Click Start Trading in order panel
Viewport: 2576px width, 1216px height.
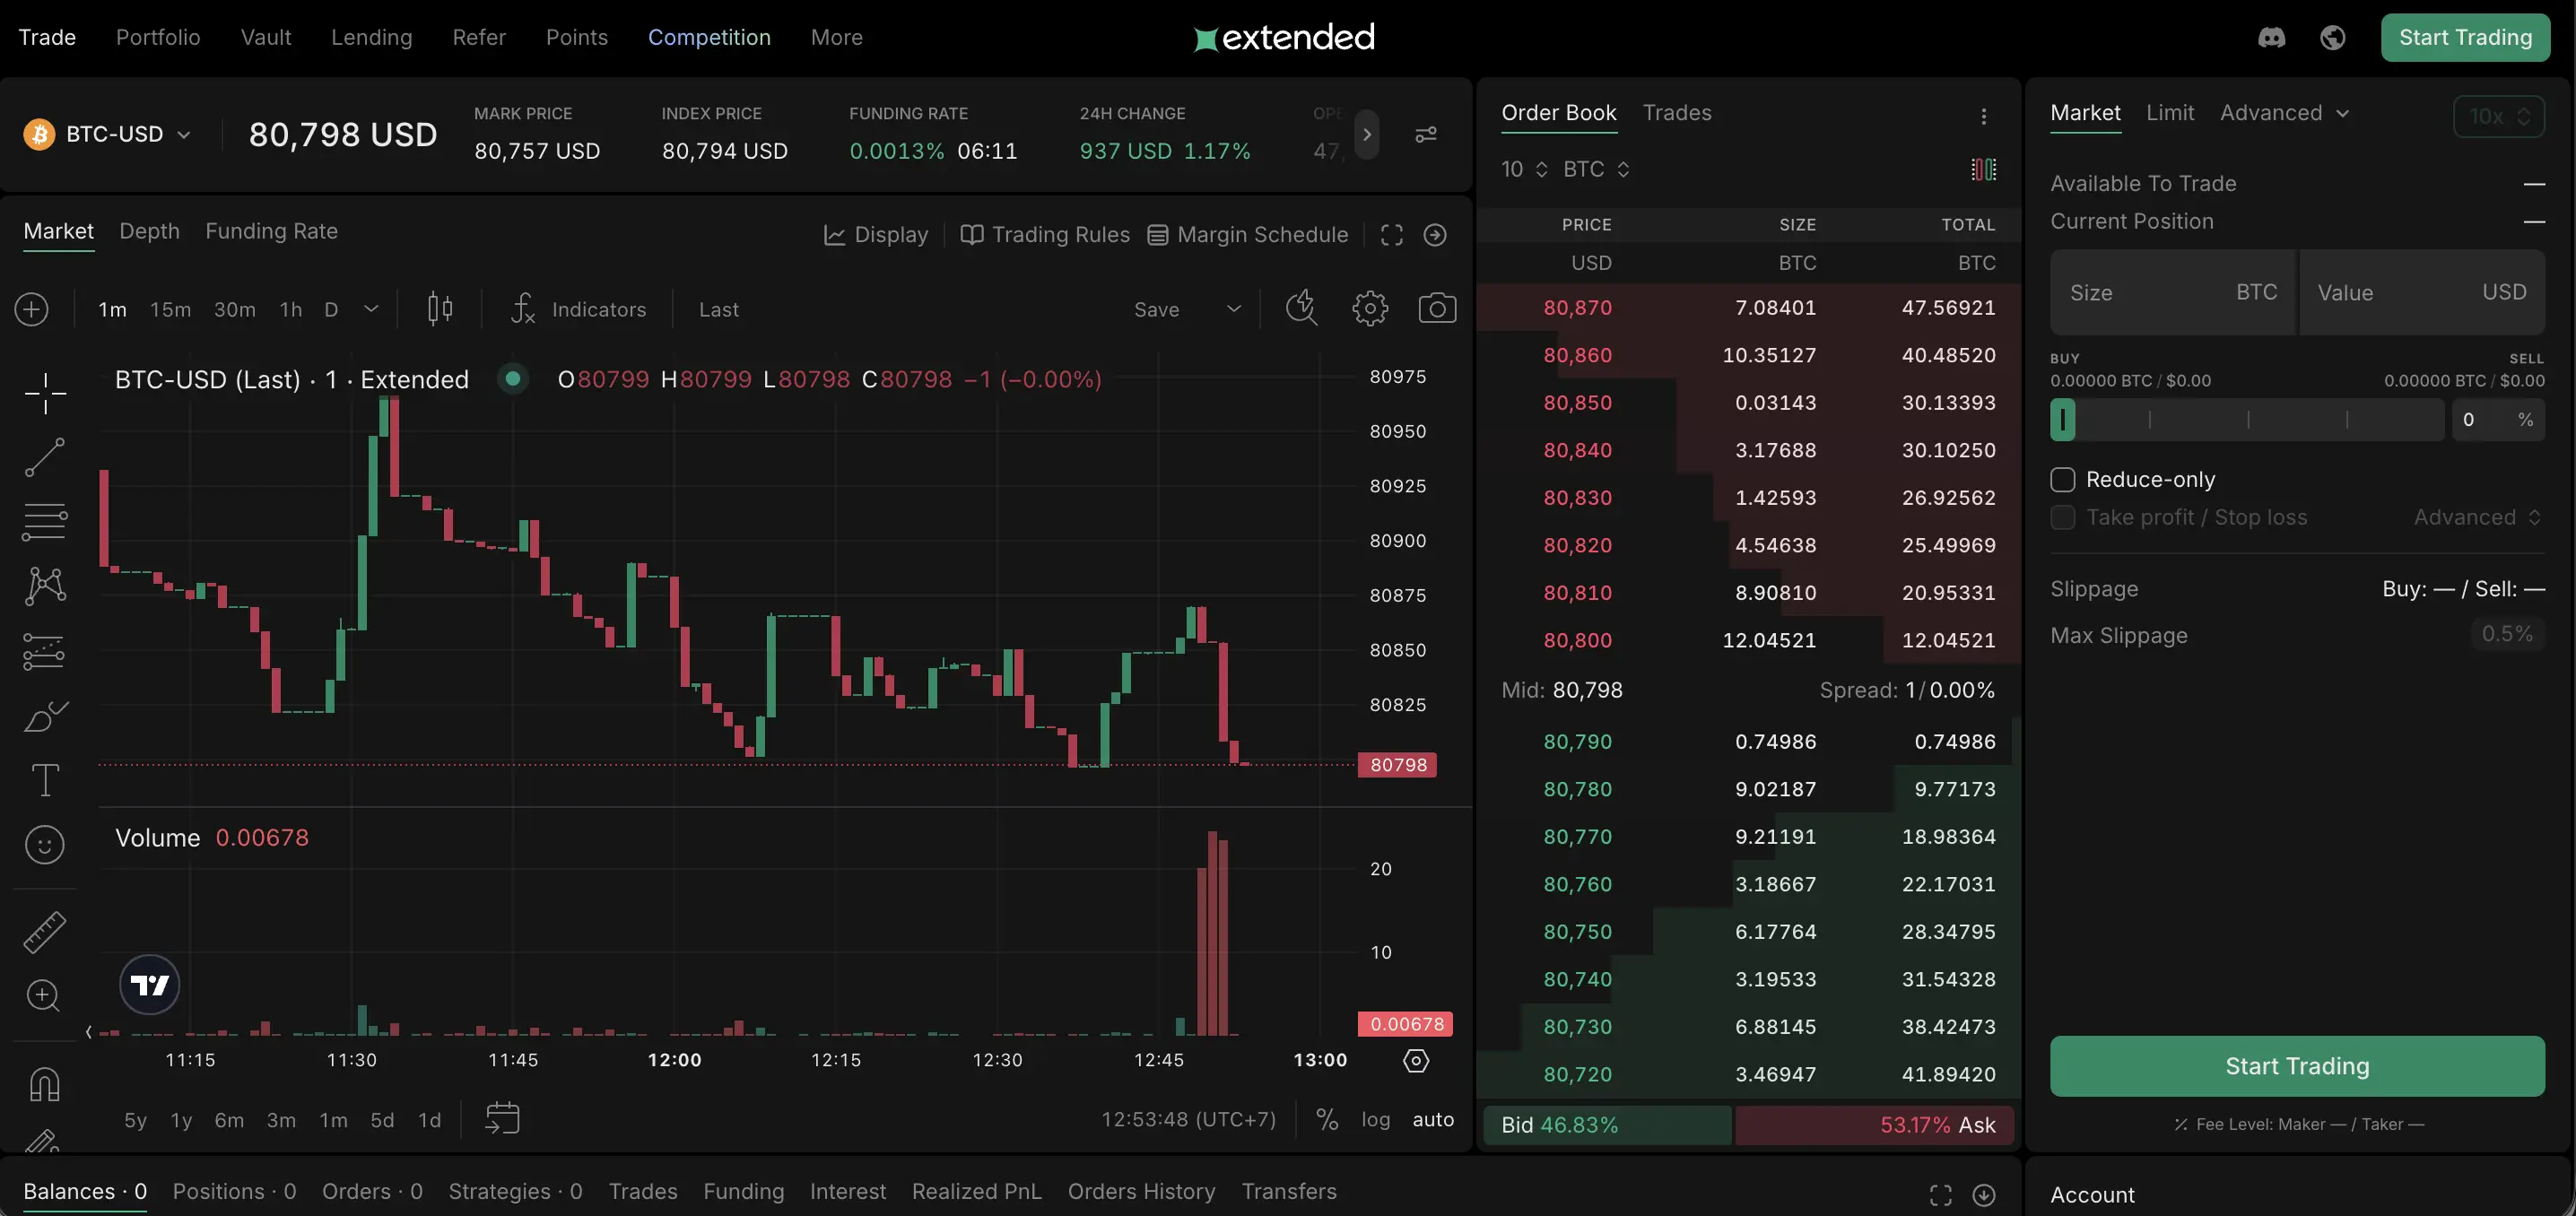(2297, 1066)
